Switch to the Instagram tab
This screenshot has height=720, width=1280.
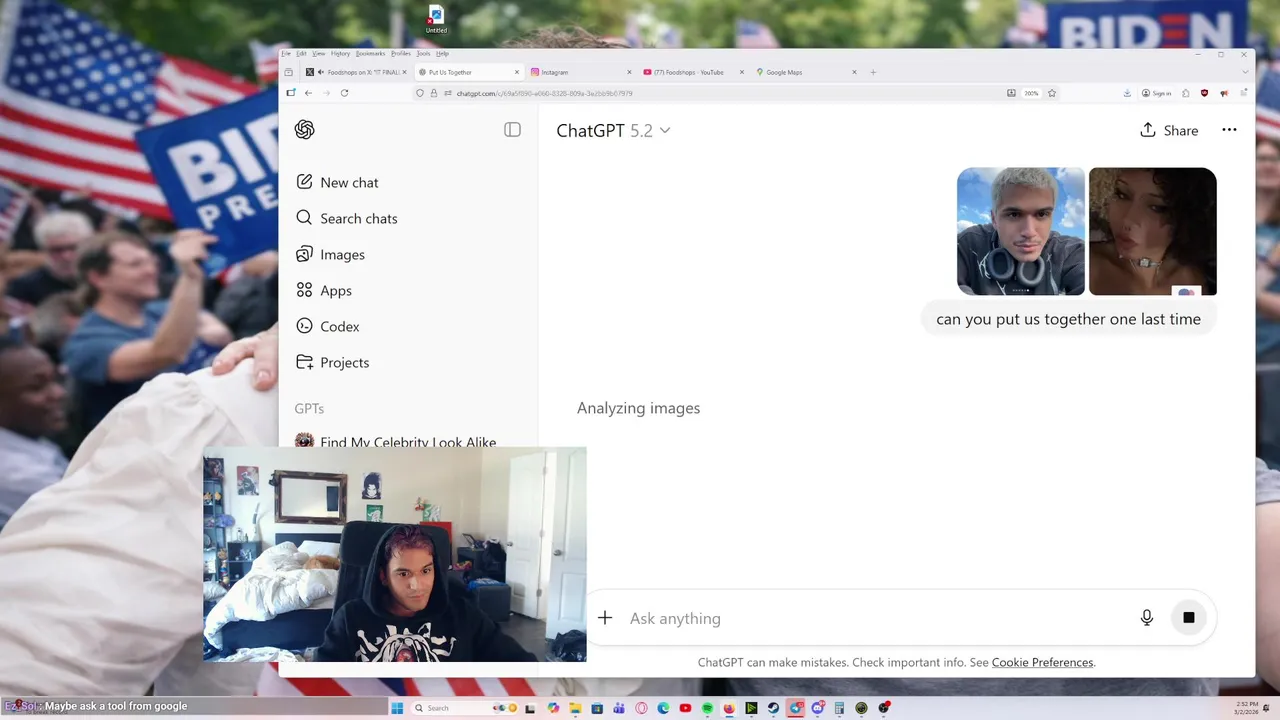(580, 72)
